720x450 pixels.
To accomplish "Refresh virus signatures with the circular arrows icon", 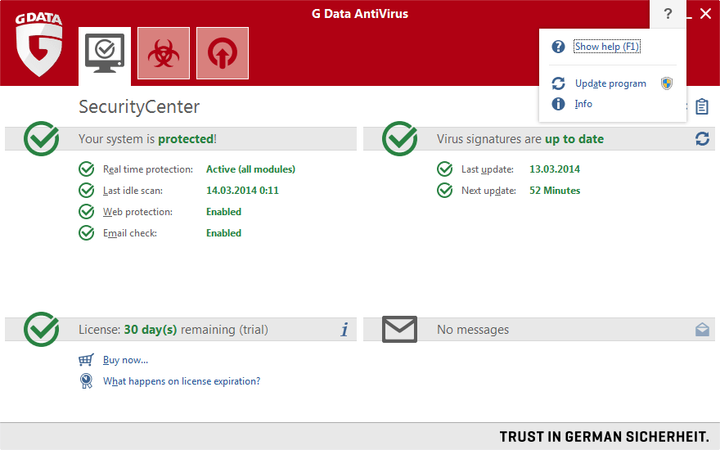I will point(702,139).
